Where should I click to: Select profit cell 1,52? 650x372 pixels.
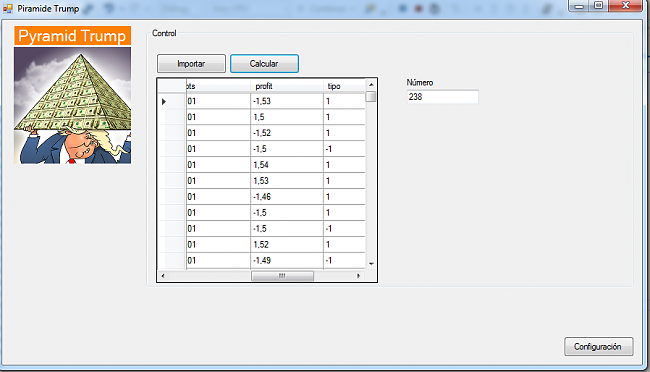coord(287,245)
